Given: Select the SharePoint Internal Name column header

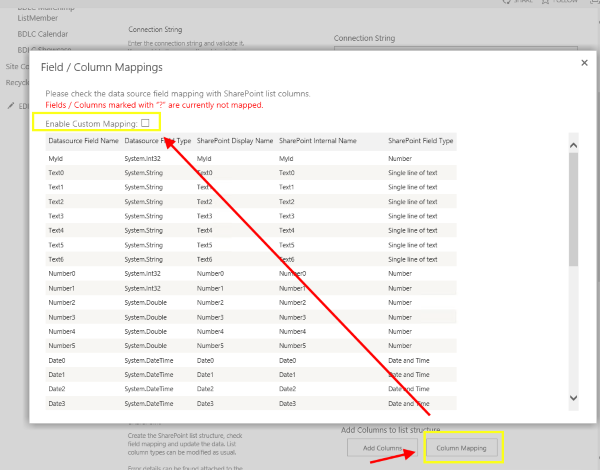Looking at the screenshot, I should (x=318, y=141).
